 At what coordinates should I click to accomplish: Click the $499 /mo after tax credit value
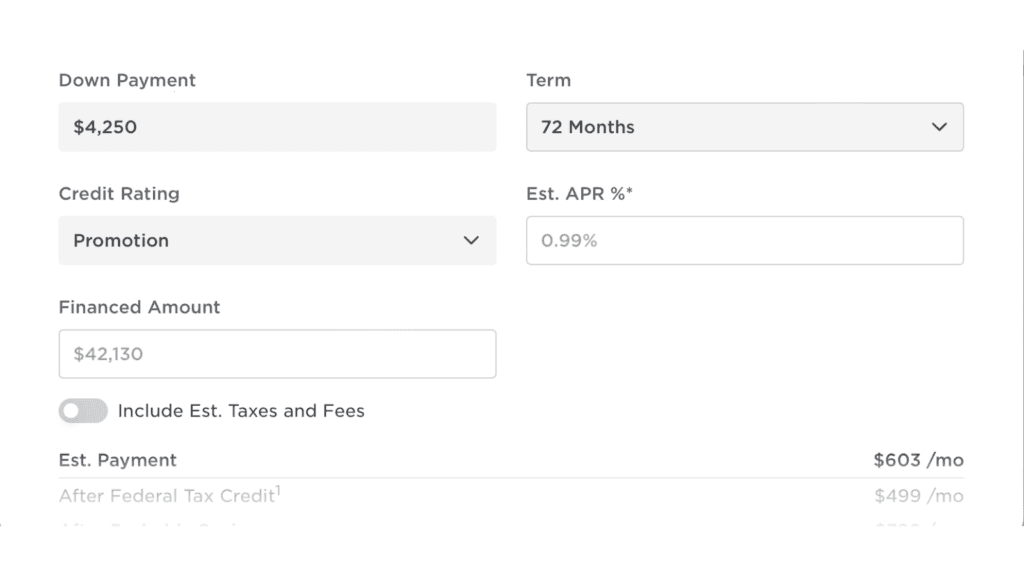[x=918, y=496]
